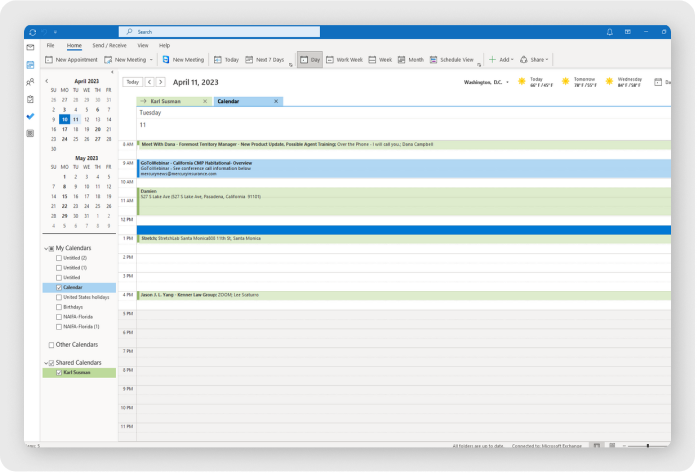Click the notification bell icon
The image size is (699, 476).
tap(610, 32)
